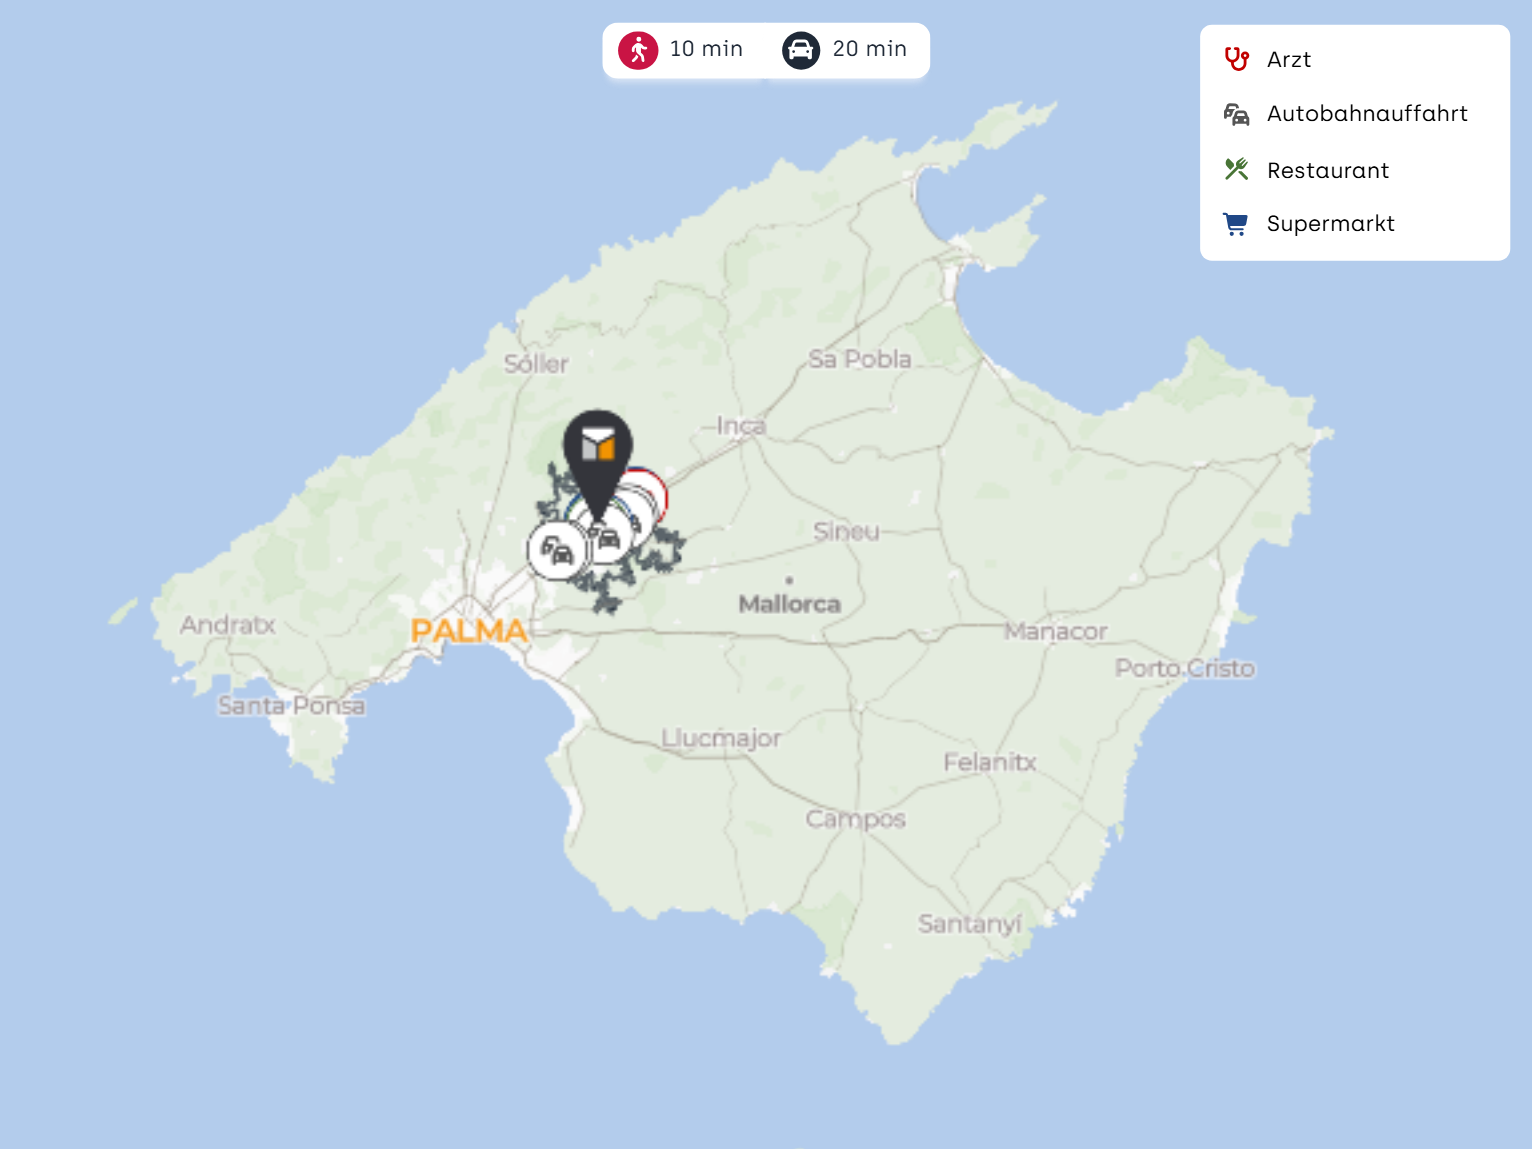Toggle the 20 min driving isochrone
The image size is (1532, 1149).
(x=869, y=50)
